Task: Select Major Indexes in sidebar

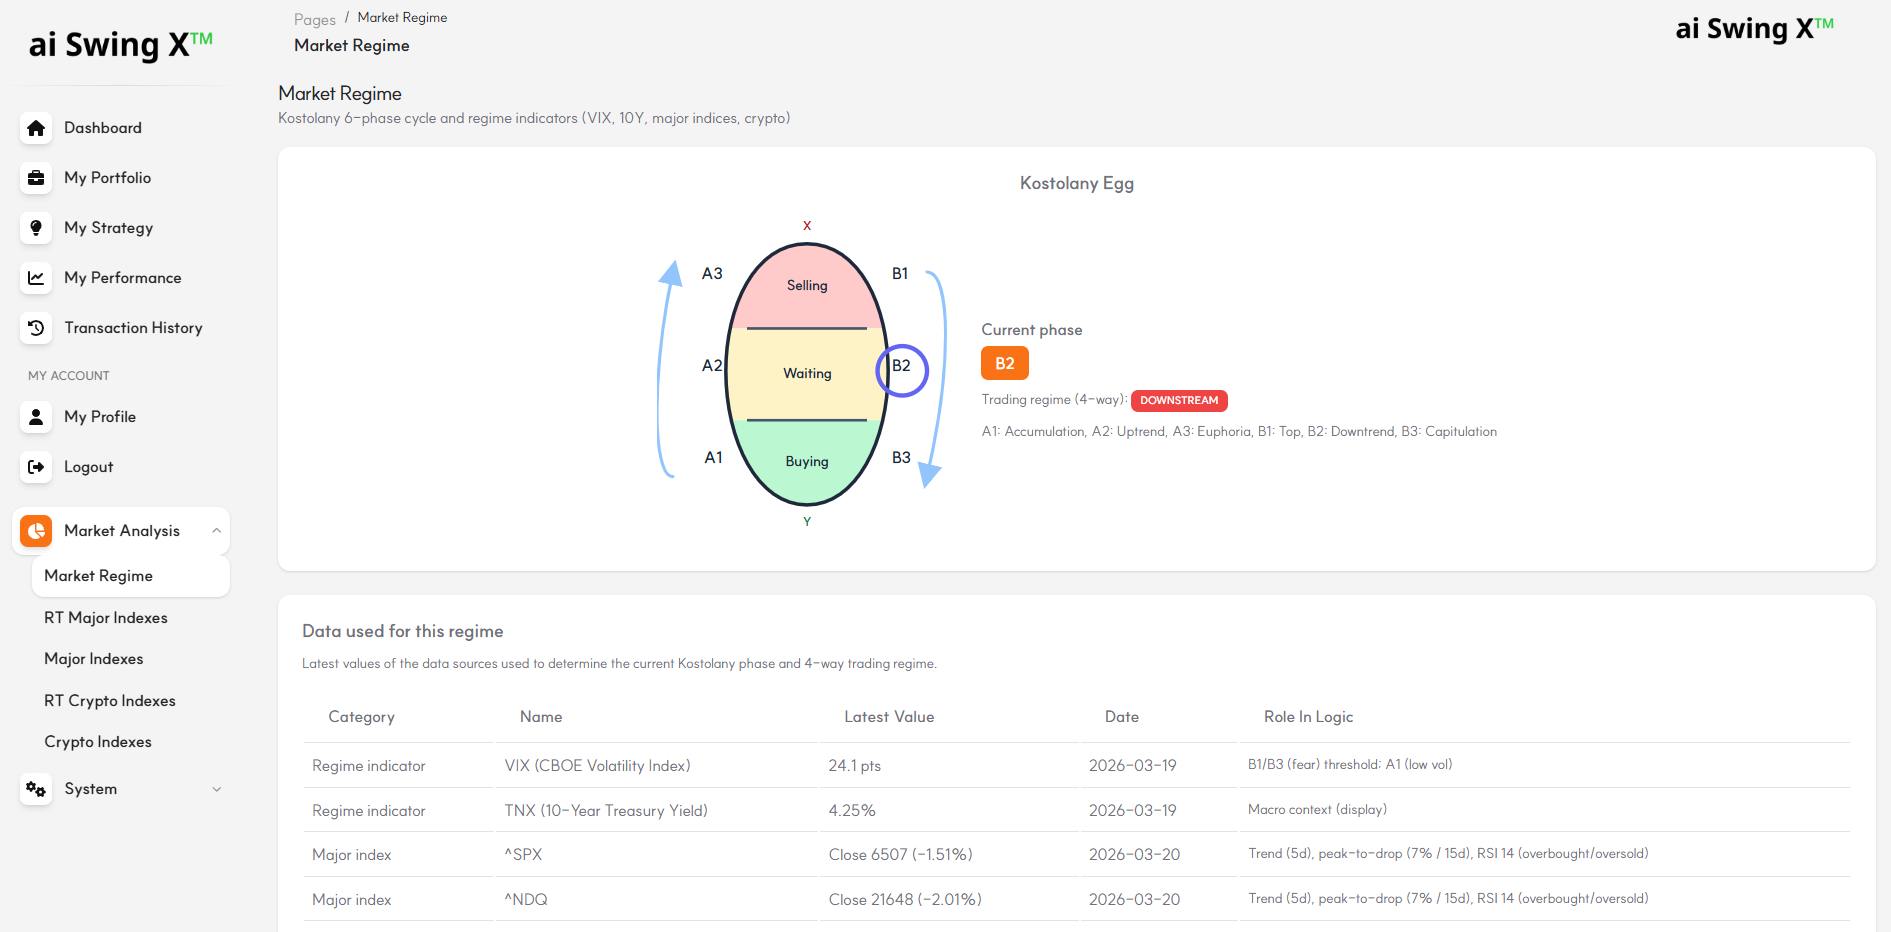Action: pos(94,659)
